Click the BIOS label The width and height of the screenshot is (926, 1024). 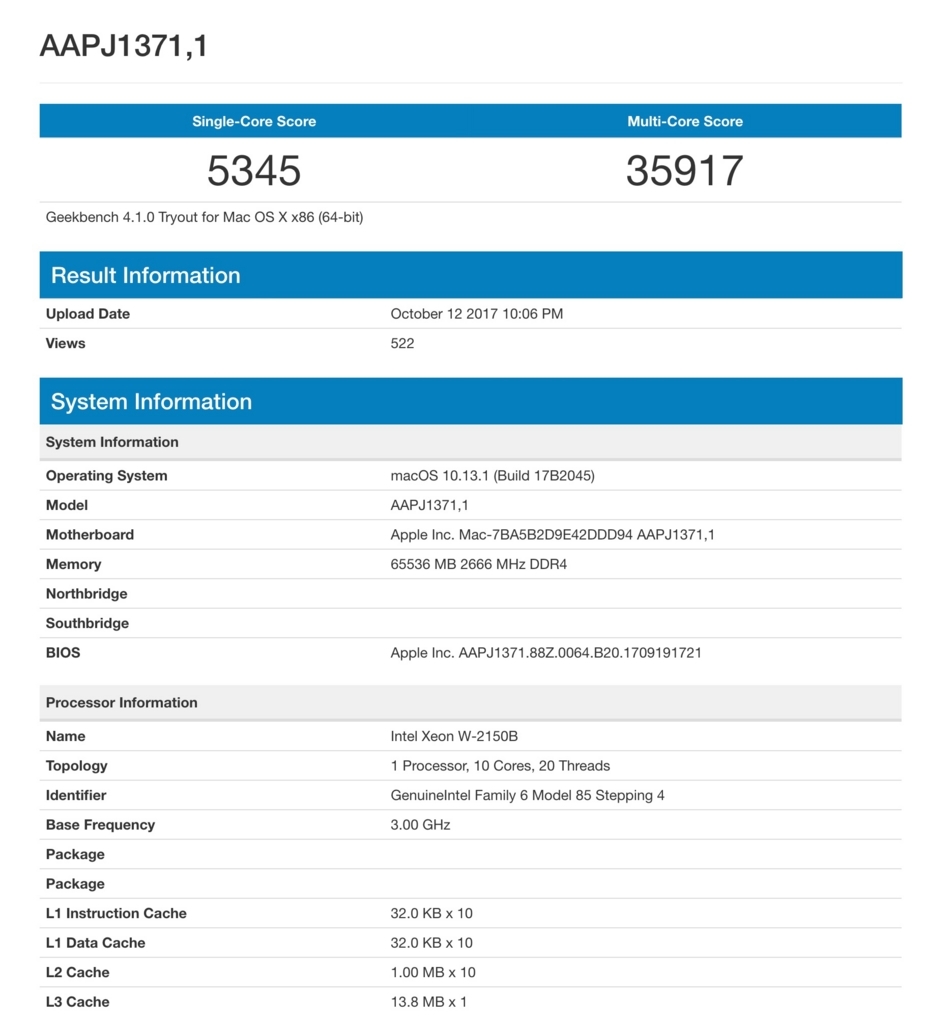63,653
